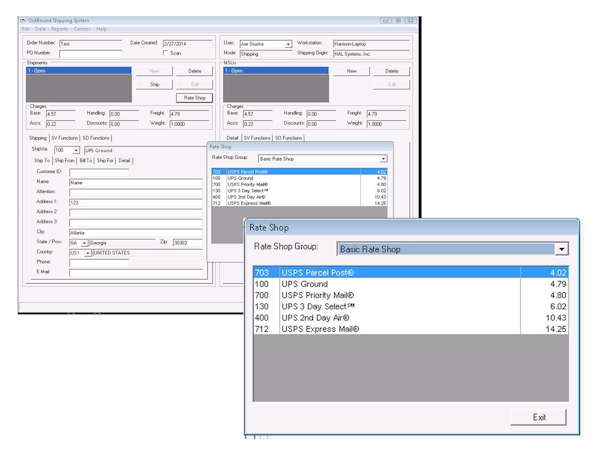This screenshot has height=450, width=600.
Task: Select UPS 2nd Day Air® row in enlarged list
Action: click(x=411, y=318)
